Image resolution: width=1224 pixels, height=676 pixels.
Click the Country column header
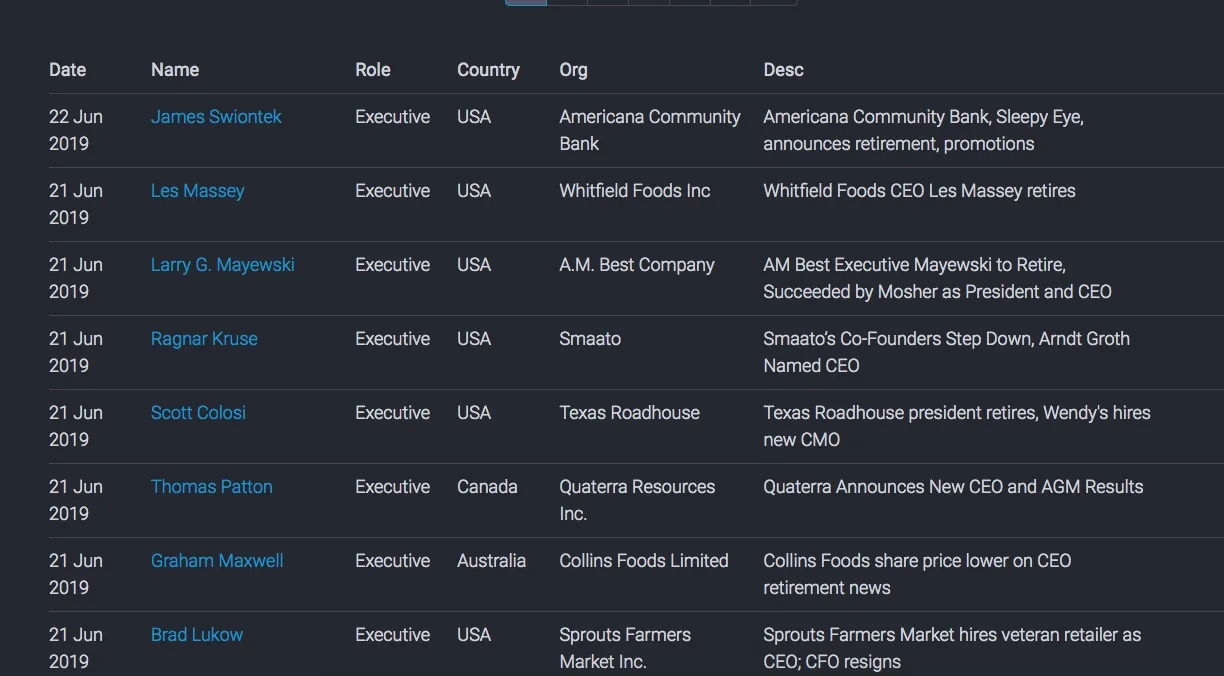pyautogui.click(x=488, y=70)
